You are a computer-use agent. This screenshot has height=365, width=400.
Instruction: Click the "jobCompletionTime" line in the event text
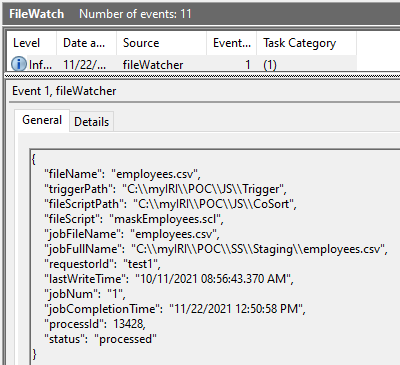175,309
